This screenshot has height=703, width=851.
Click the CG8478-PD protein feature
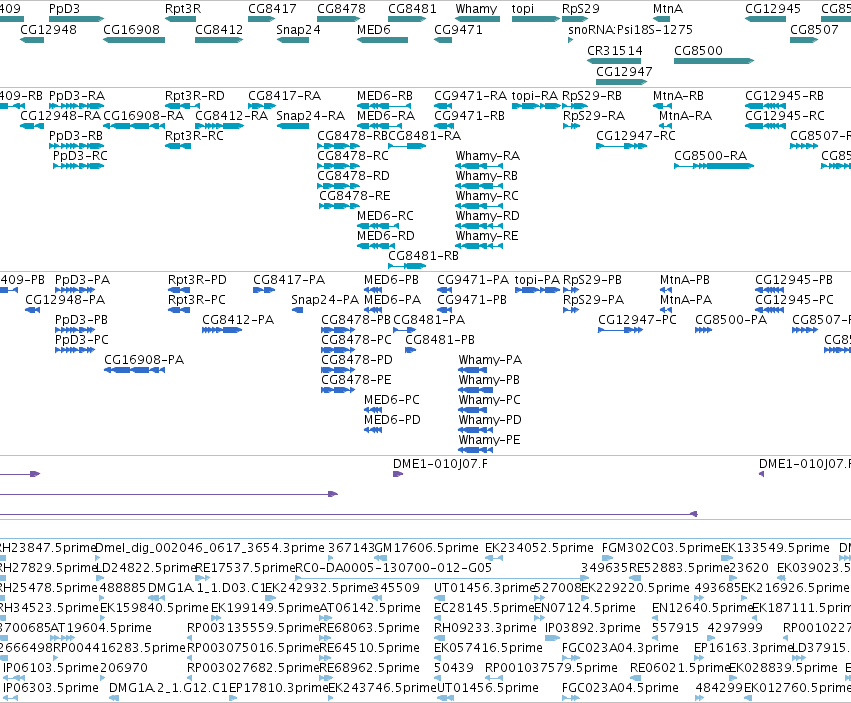pos(338,370)
